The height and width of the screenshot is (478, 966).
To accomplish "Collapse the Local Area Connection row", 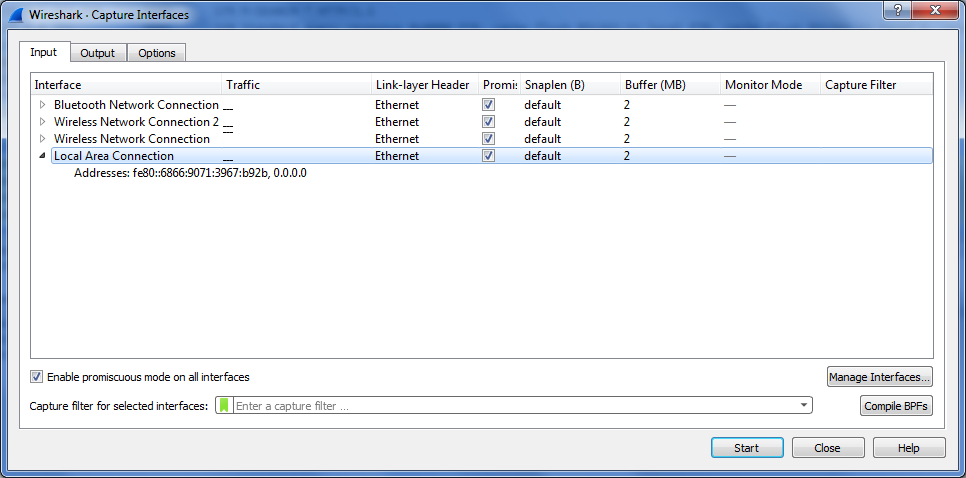I will pos(42,156).
